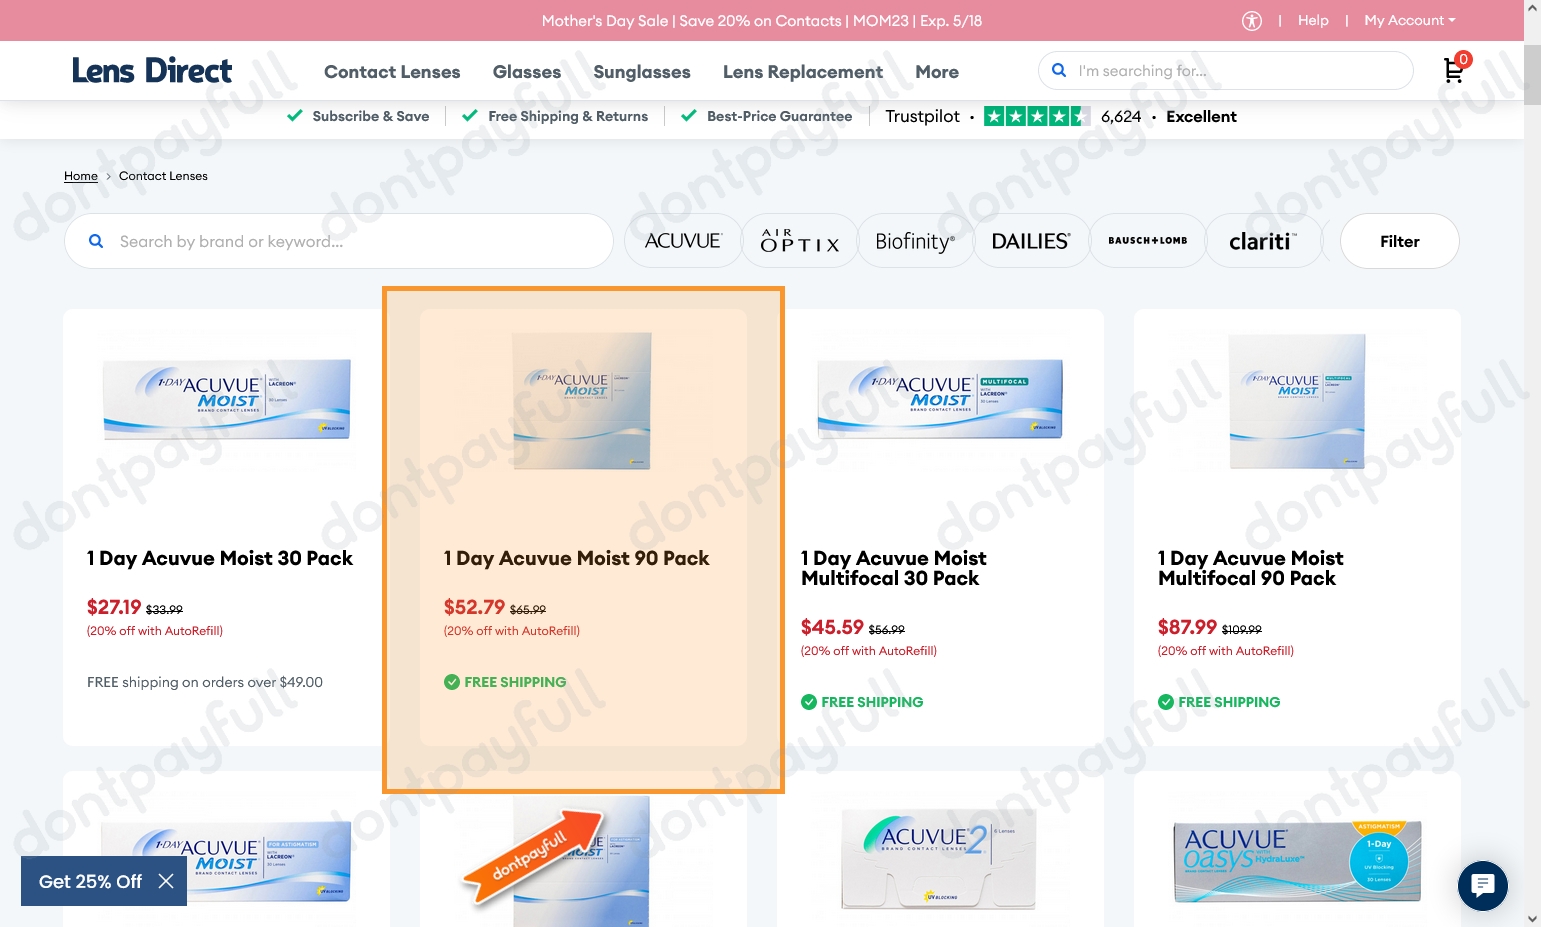1541x927 pixels.
Task: Click the page scrollbar down arrow
Action: 1532,918
